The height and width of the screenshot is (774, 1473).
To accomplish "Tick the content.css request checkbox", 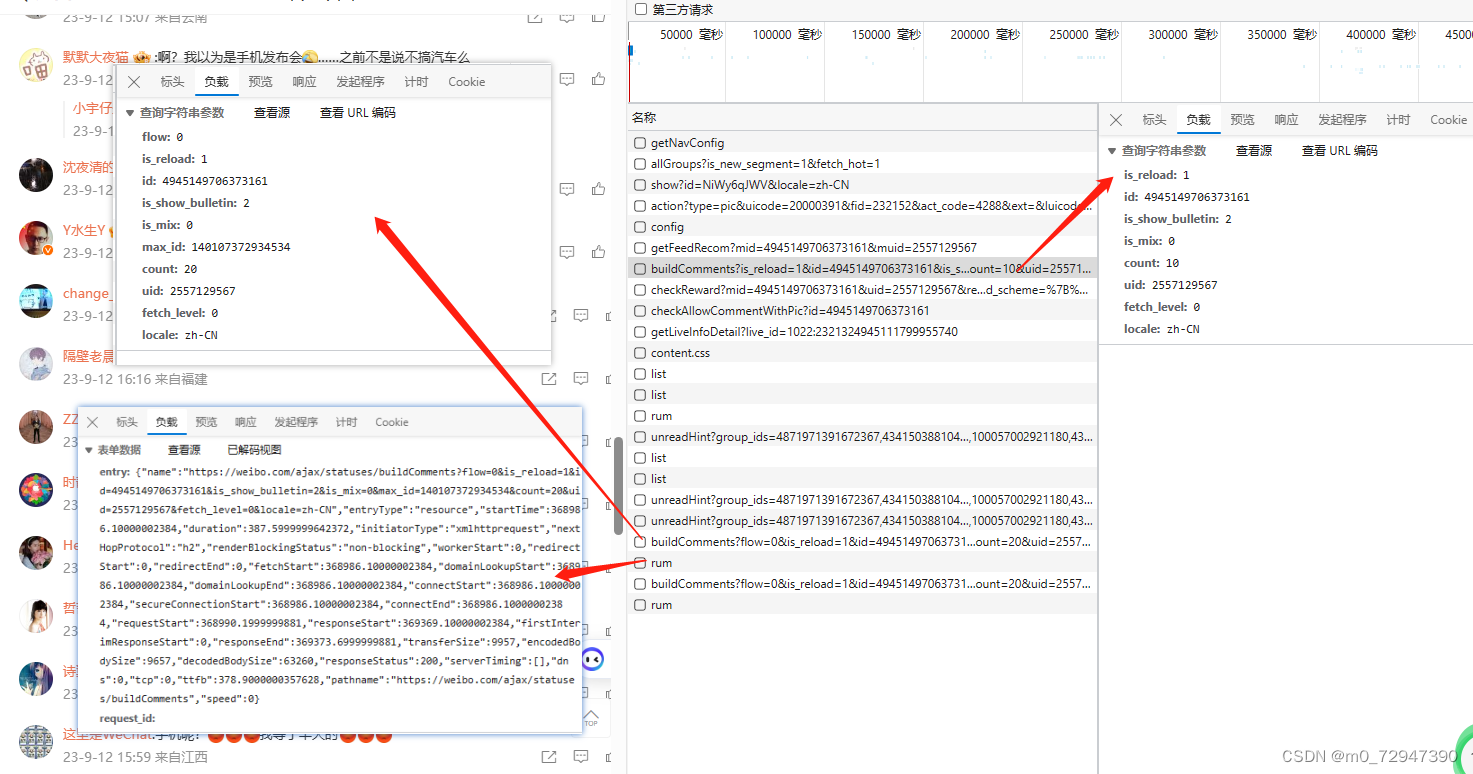I will [x=640, y=353].
